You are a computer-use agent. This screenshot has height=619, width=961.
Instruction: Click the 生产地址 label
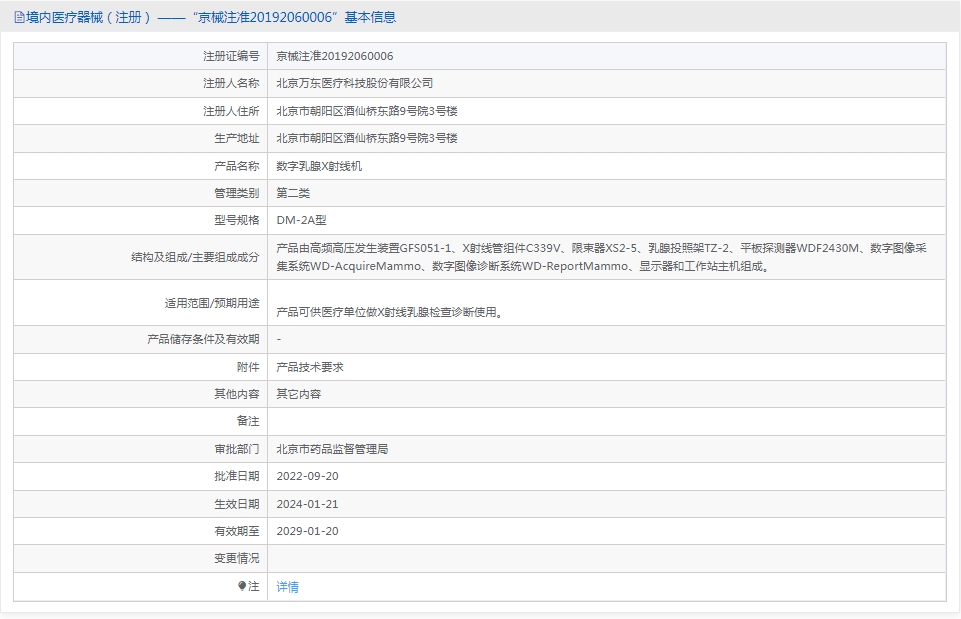(x=237, y=138)
